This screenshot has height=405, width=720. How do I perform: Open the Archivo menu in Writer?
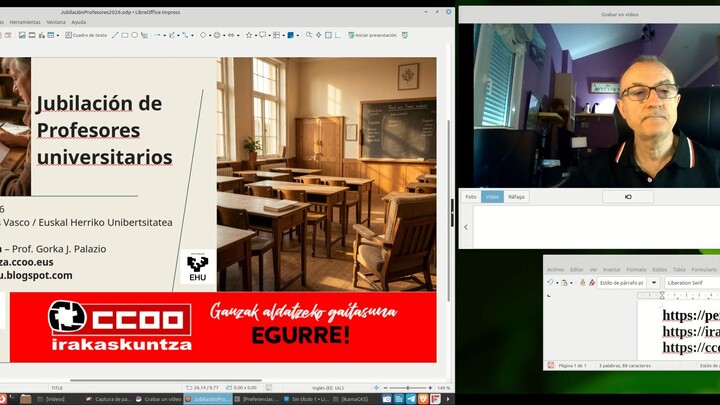[x=555, y=270]
